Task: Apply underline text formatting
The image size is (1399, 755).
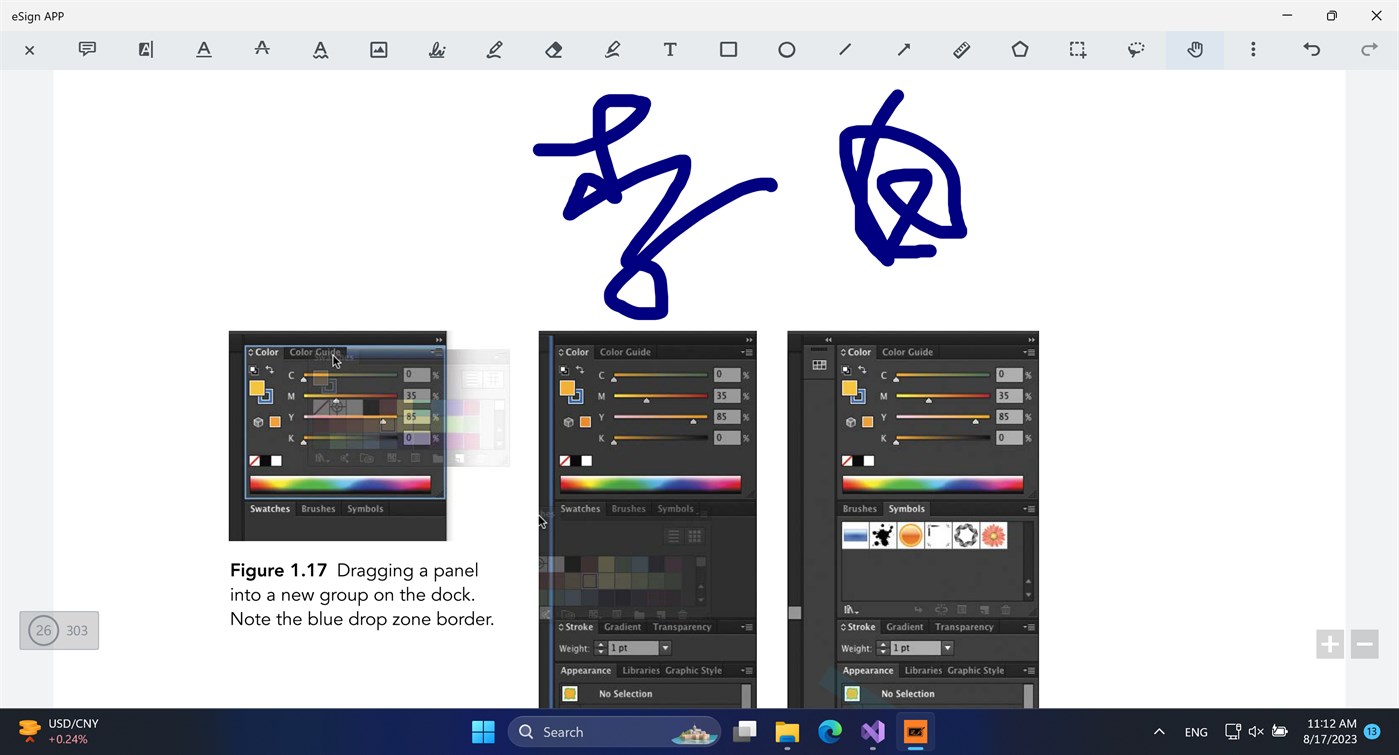Action: (x=203, y=49)
